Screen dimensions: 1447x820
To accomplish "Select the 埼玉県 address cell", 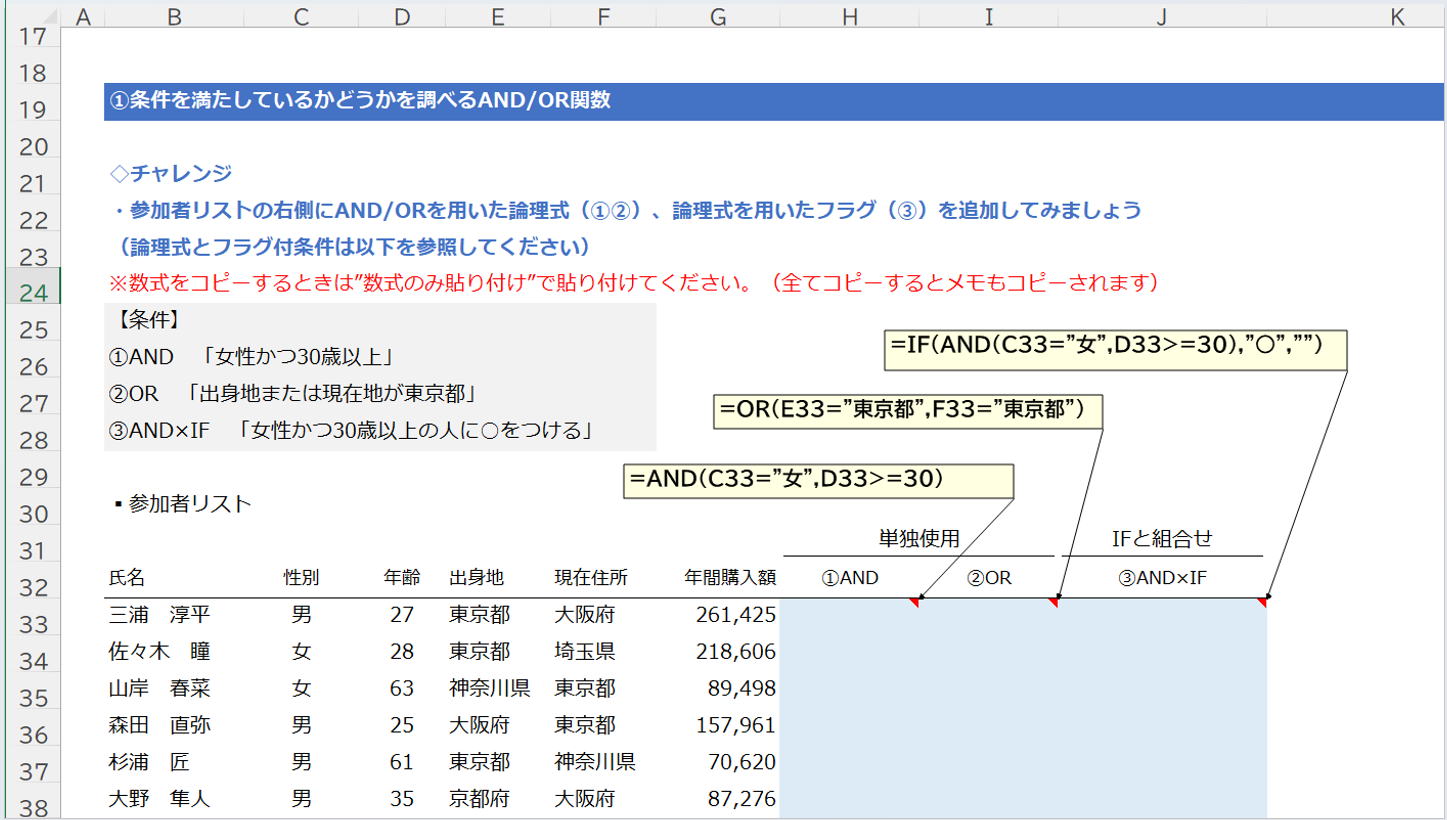I will [601, 652].
